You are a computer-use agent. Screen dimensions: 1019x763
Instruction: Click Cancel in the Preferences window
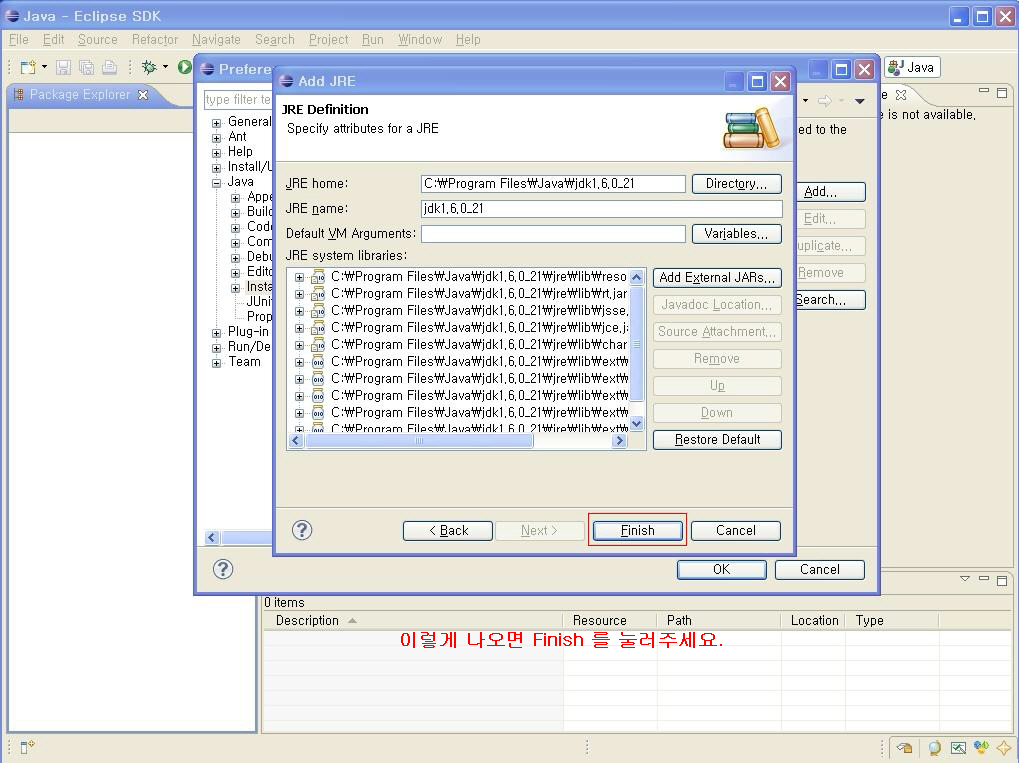pyautogui.click(x=819, y=569)
